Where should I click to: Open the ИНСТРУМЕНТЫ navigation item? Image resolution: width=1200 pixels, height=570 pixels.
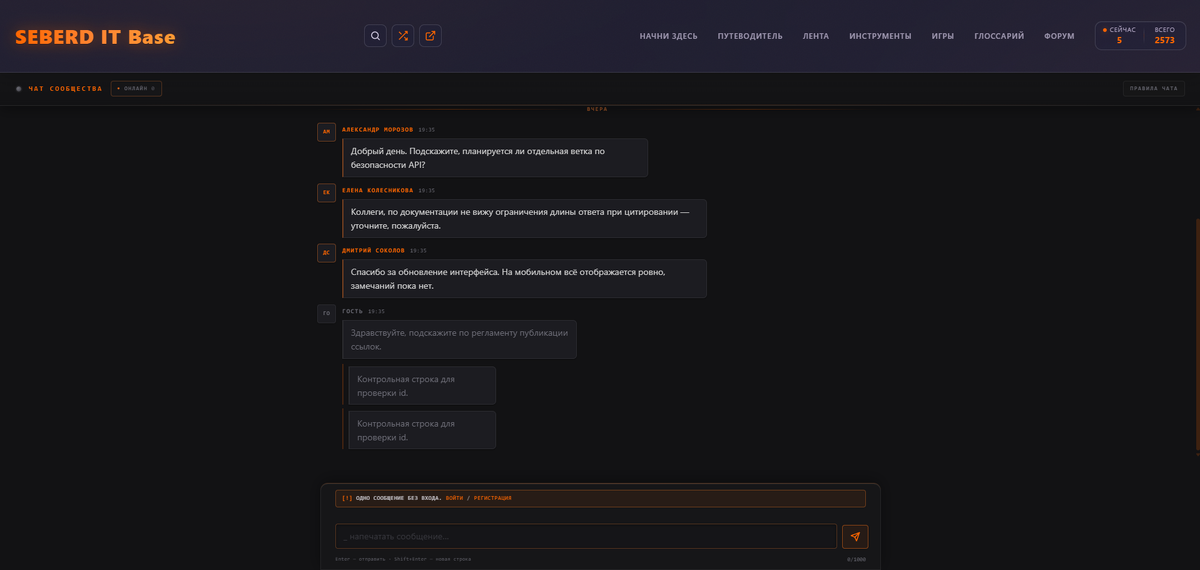point(880,36)
